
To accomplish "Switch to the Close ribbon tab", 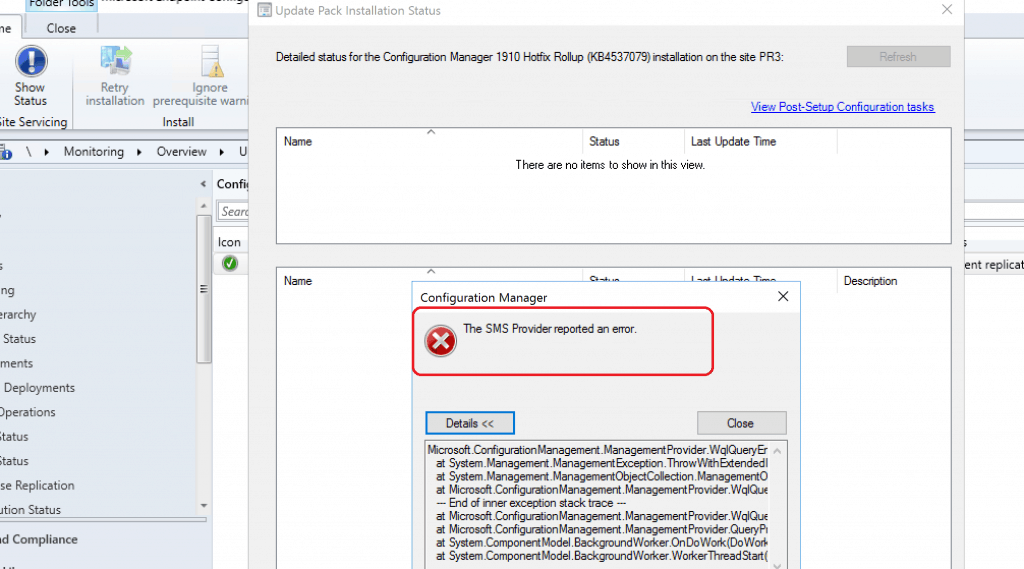I will click(61, 28).
